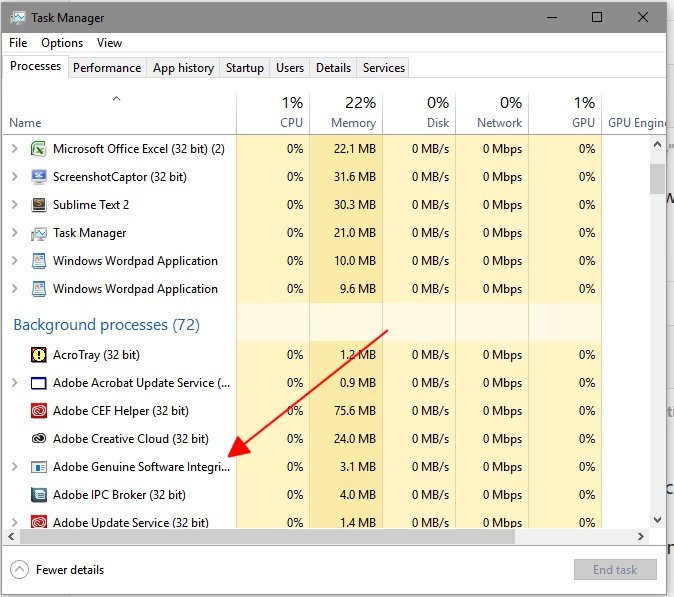Expand the Task Manager process entry
The width and height of the screenshot is (674, 597).
(15, 233)
